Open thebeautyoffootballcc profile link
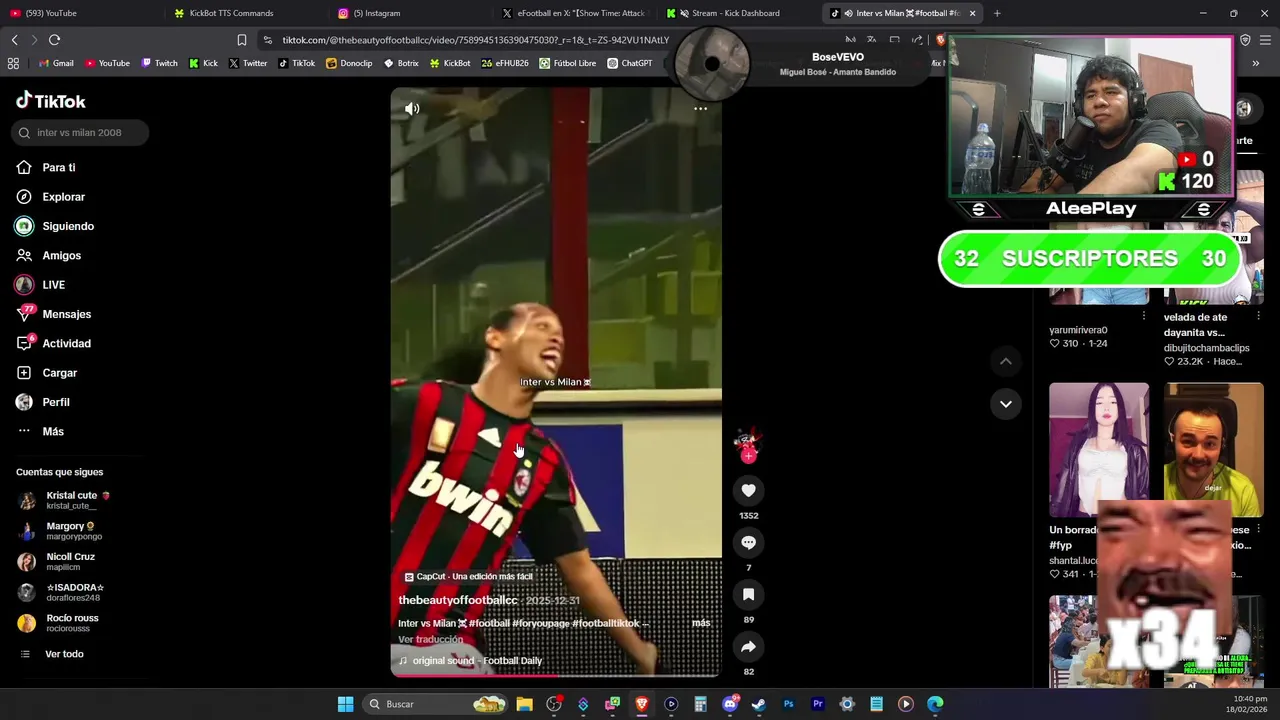This screenshot has width=1280, height=720. (458, 600)
